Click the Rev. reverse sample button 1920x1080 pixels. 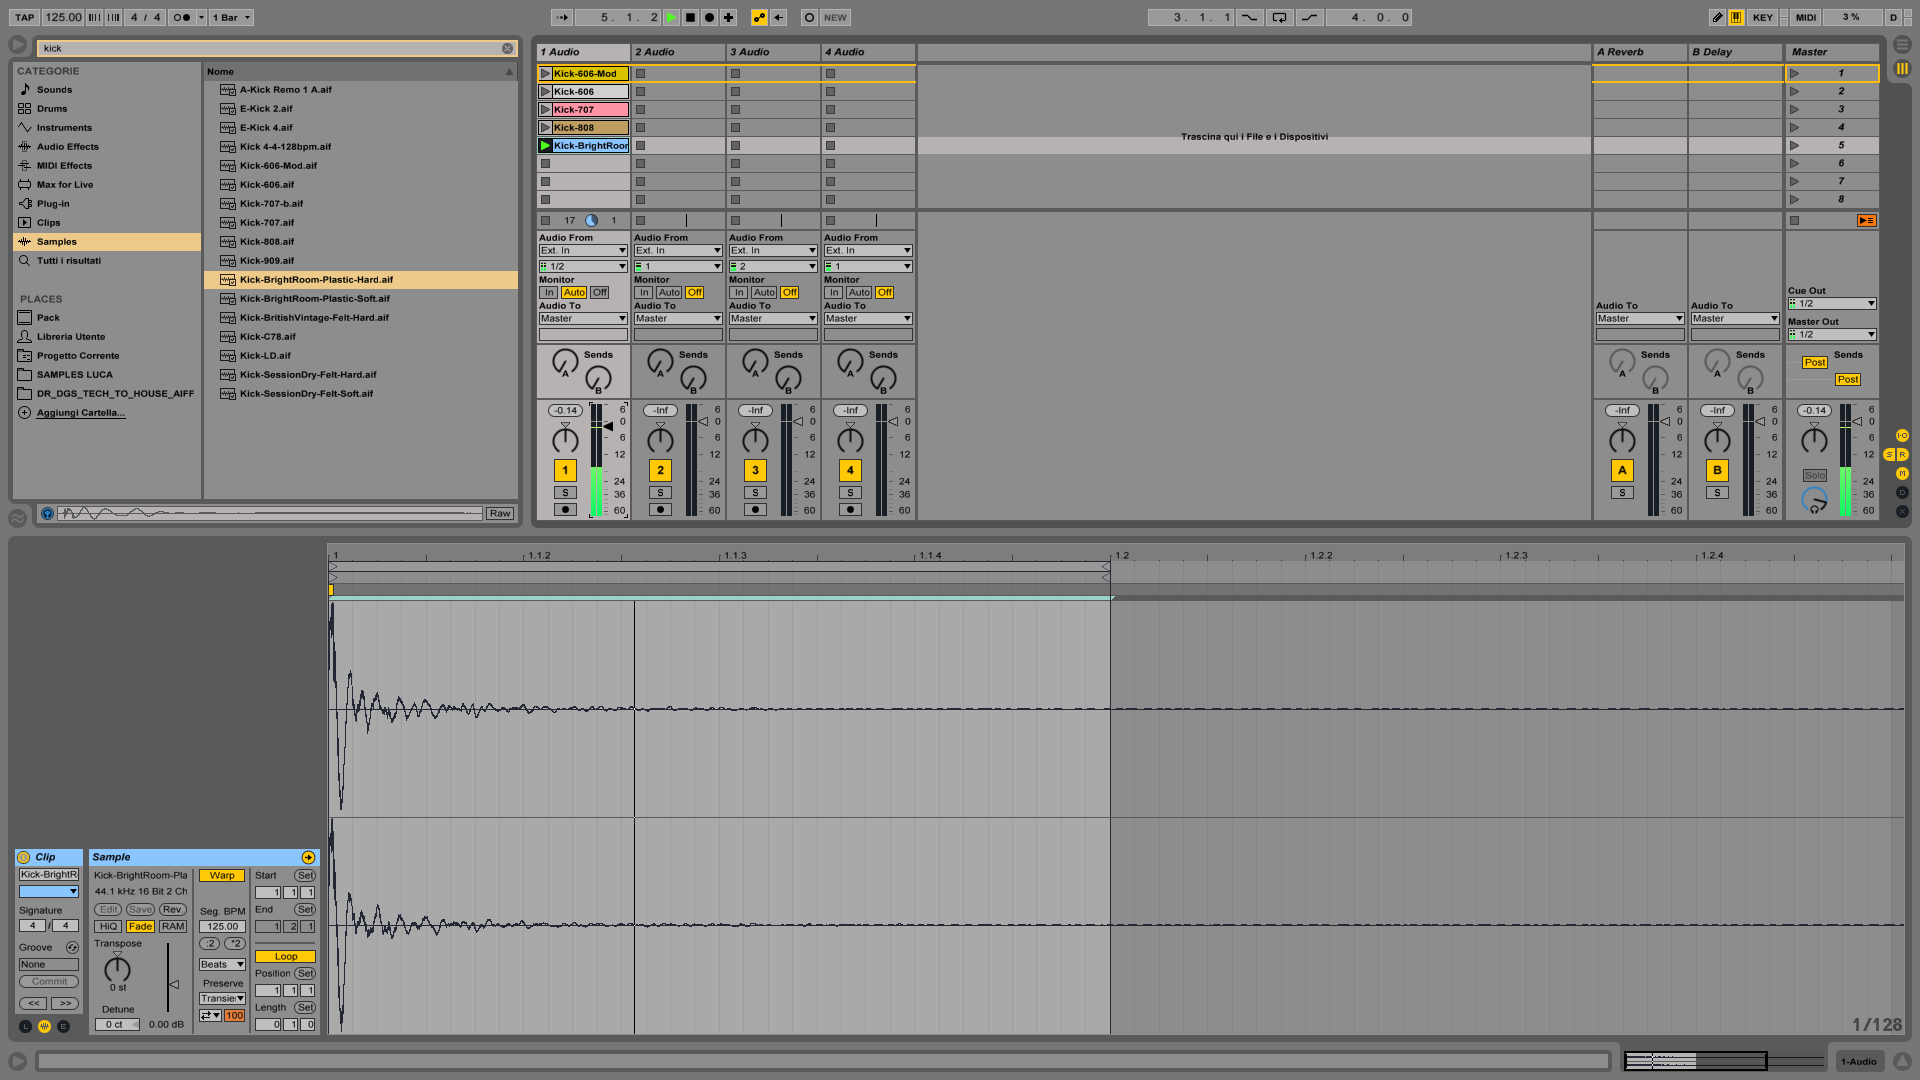pyautogui.click(x=172, y=909)
